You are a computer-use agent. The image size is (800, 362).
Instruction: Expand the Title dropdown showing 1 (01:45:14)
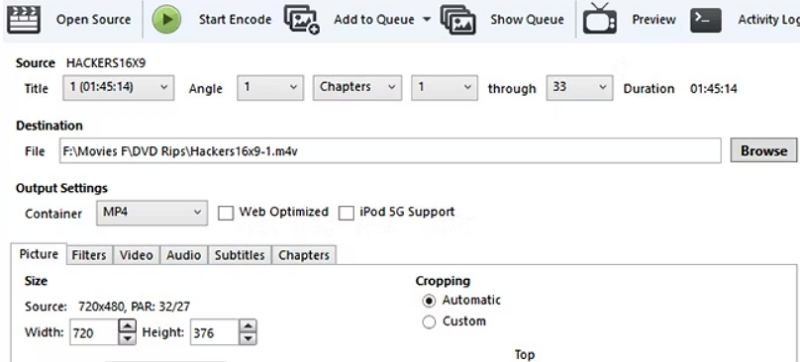[118, 88]
